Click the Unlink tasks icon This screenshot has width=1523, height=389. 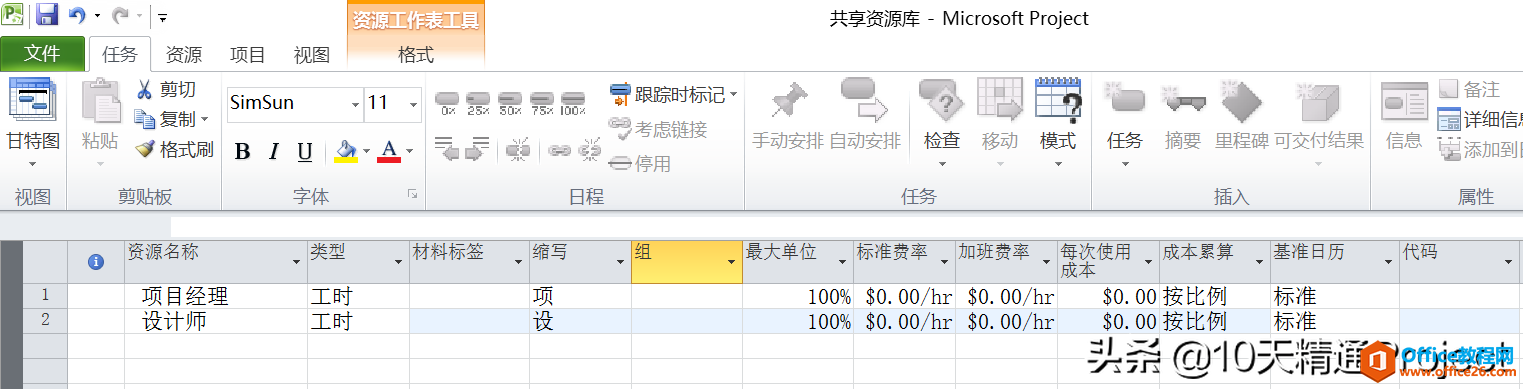coord(590,150)
